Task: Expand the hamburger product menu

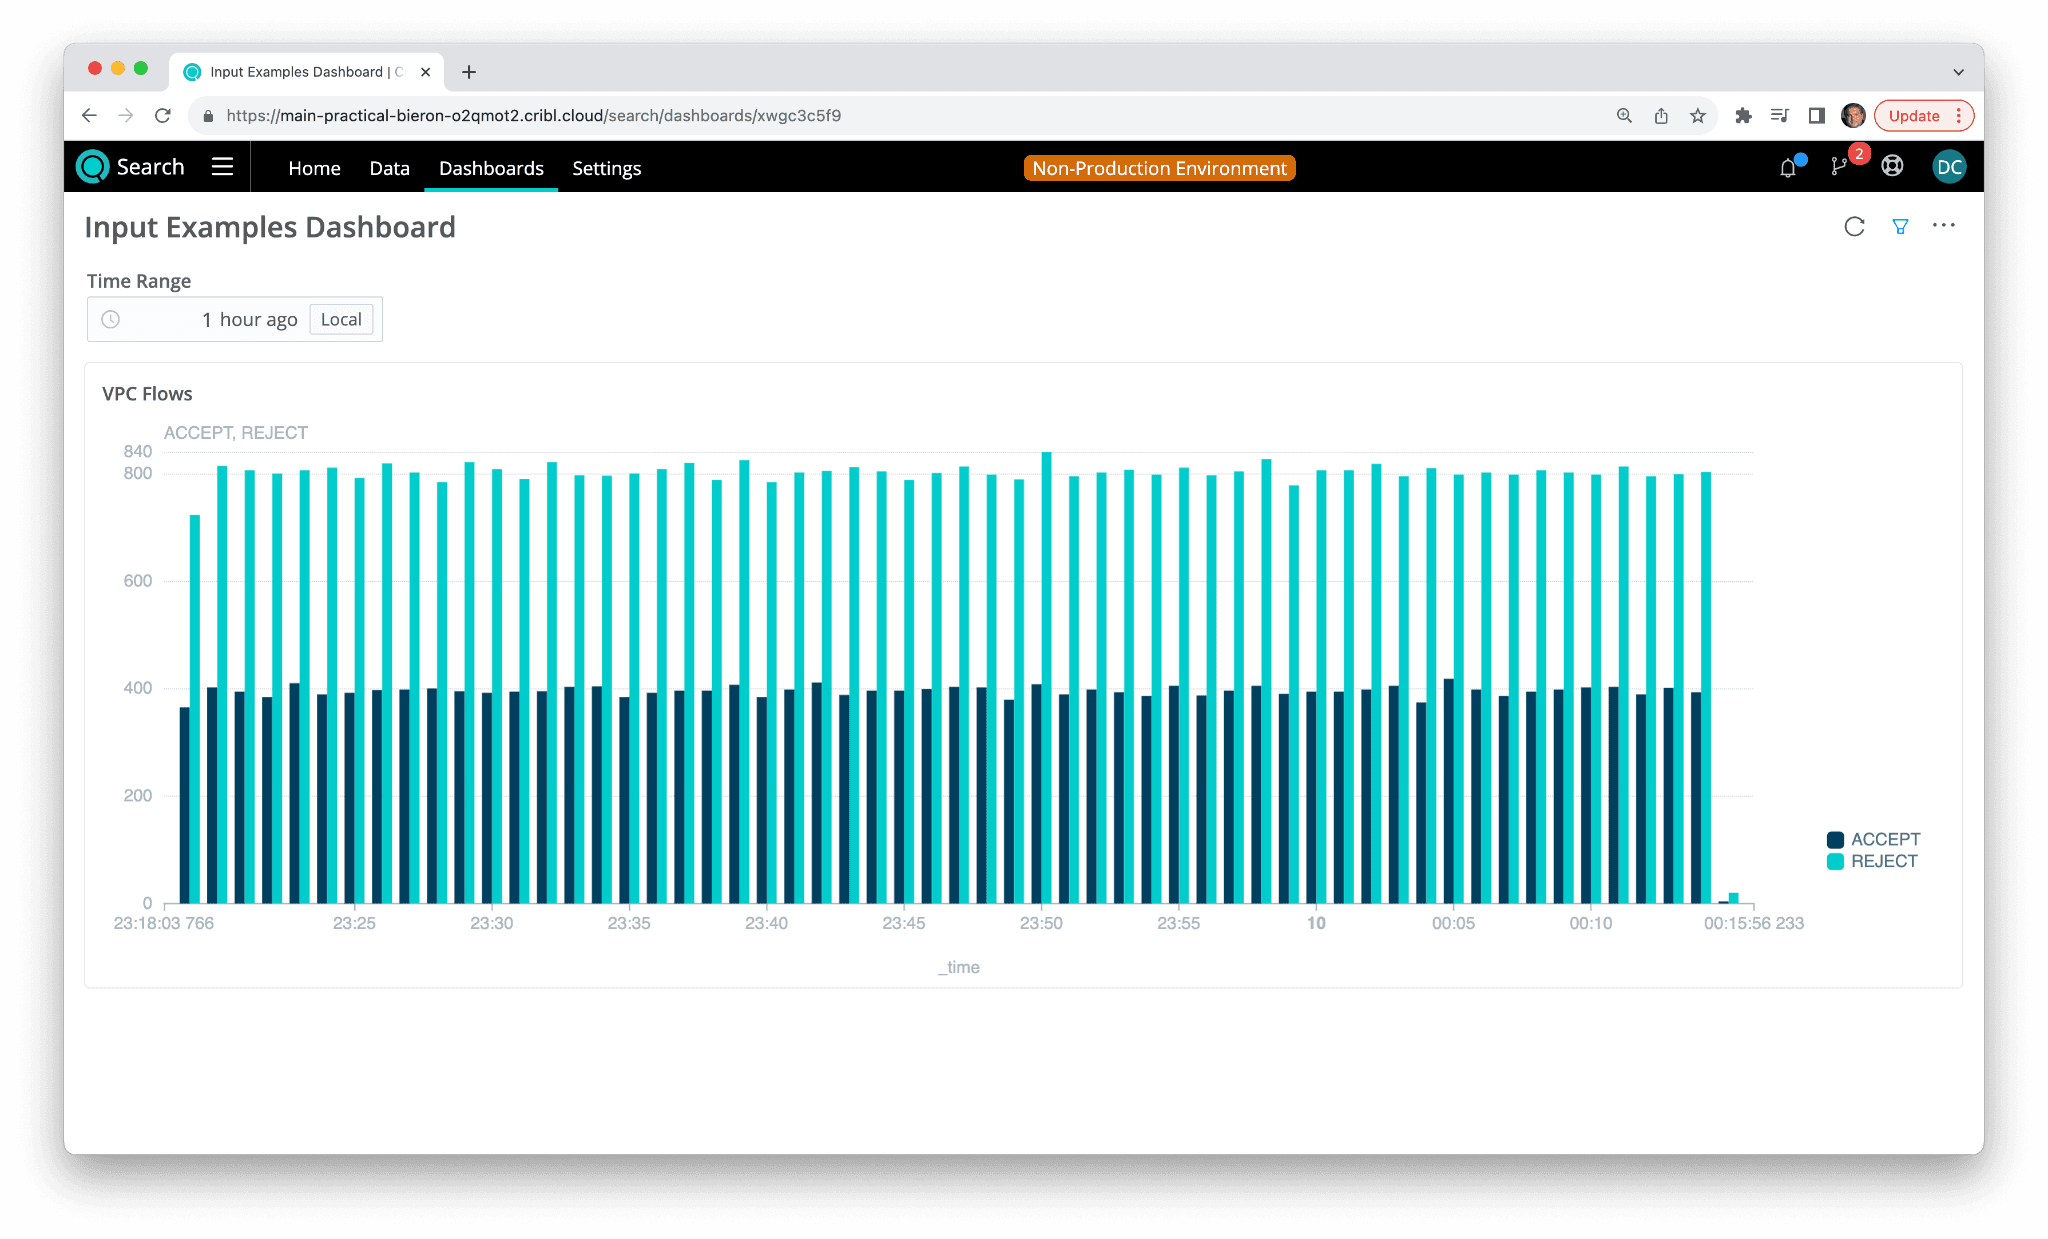Action: pyautogui.click(x=222, y=167)
